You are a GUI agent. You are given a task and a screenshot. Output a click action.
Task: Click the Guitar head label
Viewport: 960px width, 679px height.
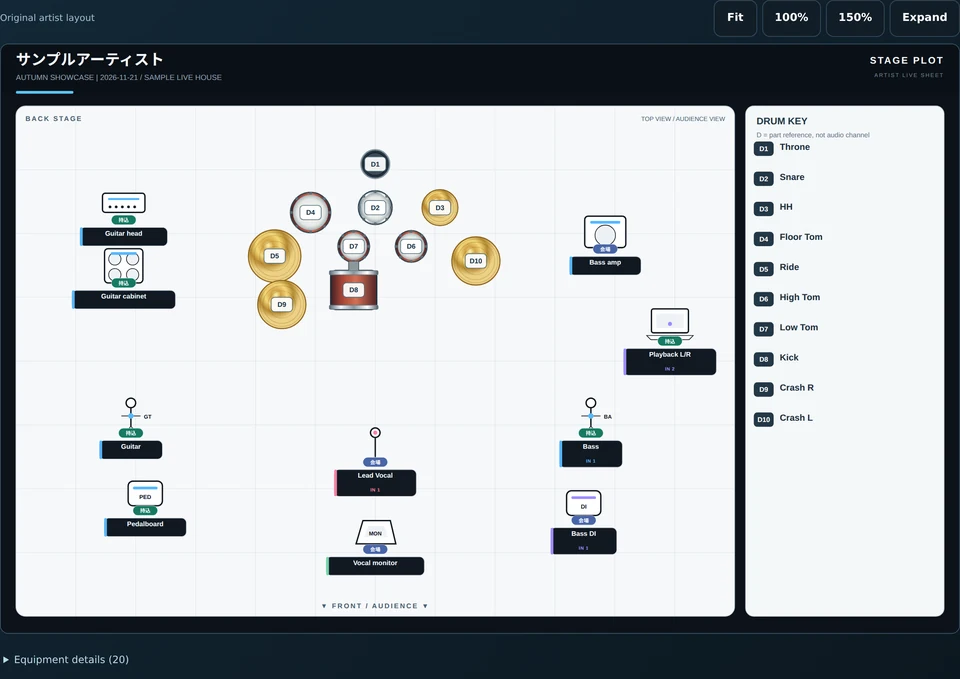click(x=124, y=236)
